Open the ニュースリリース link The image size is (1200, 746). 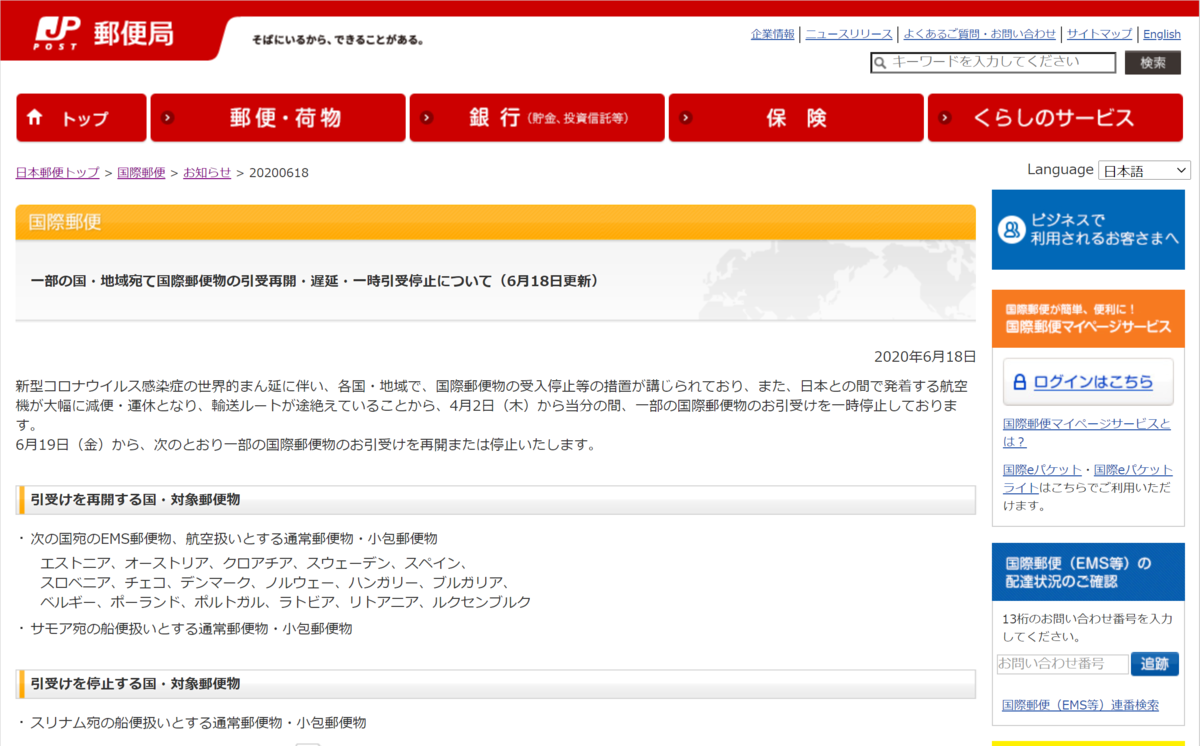point(849,34)
